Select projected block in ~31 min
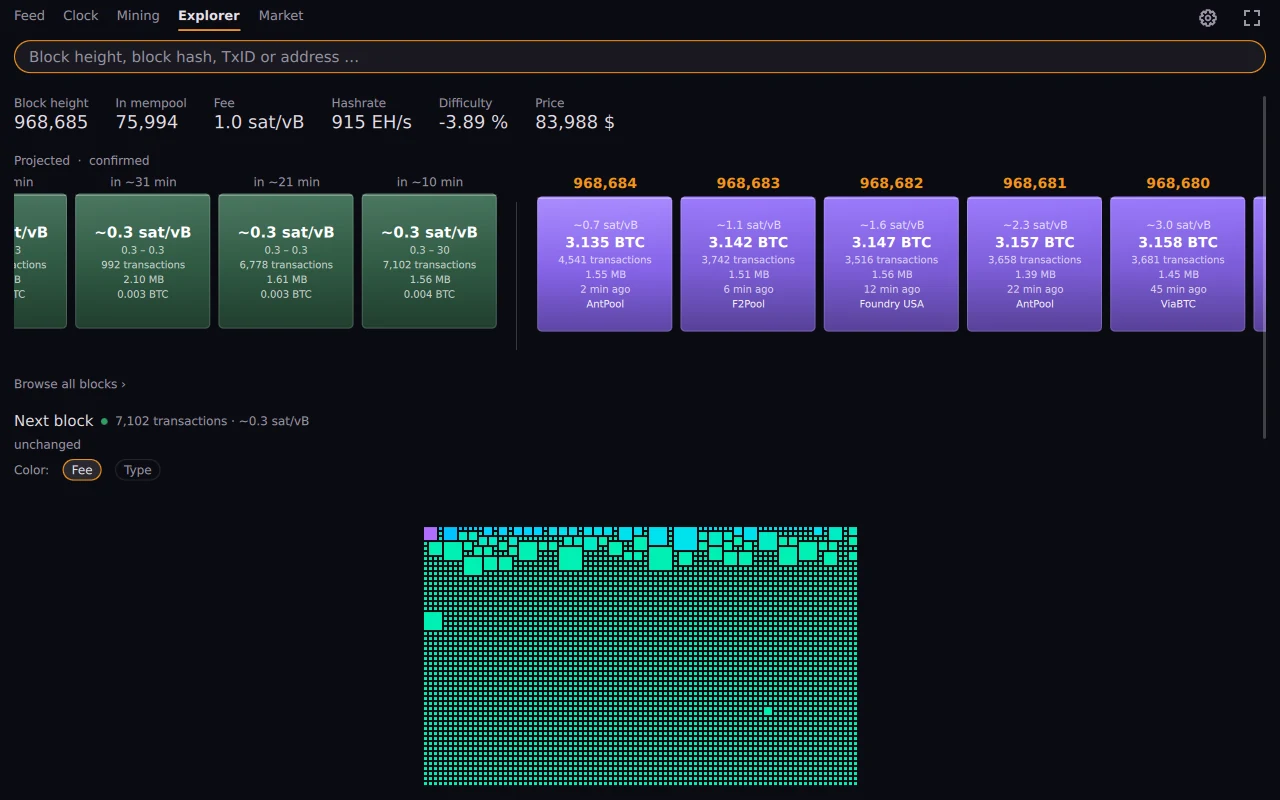This screenshot has height=800, width=1280. [x=143, y=261]
